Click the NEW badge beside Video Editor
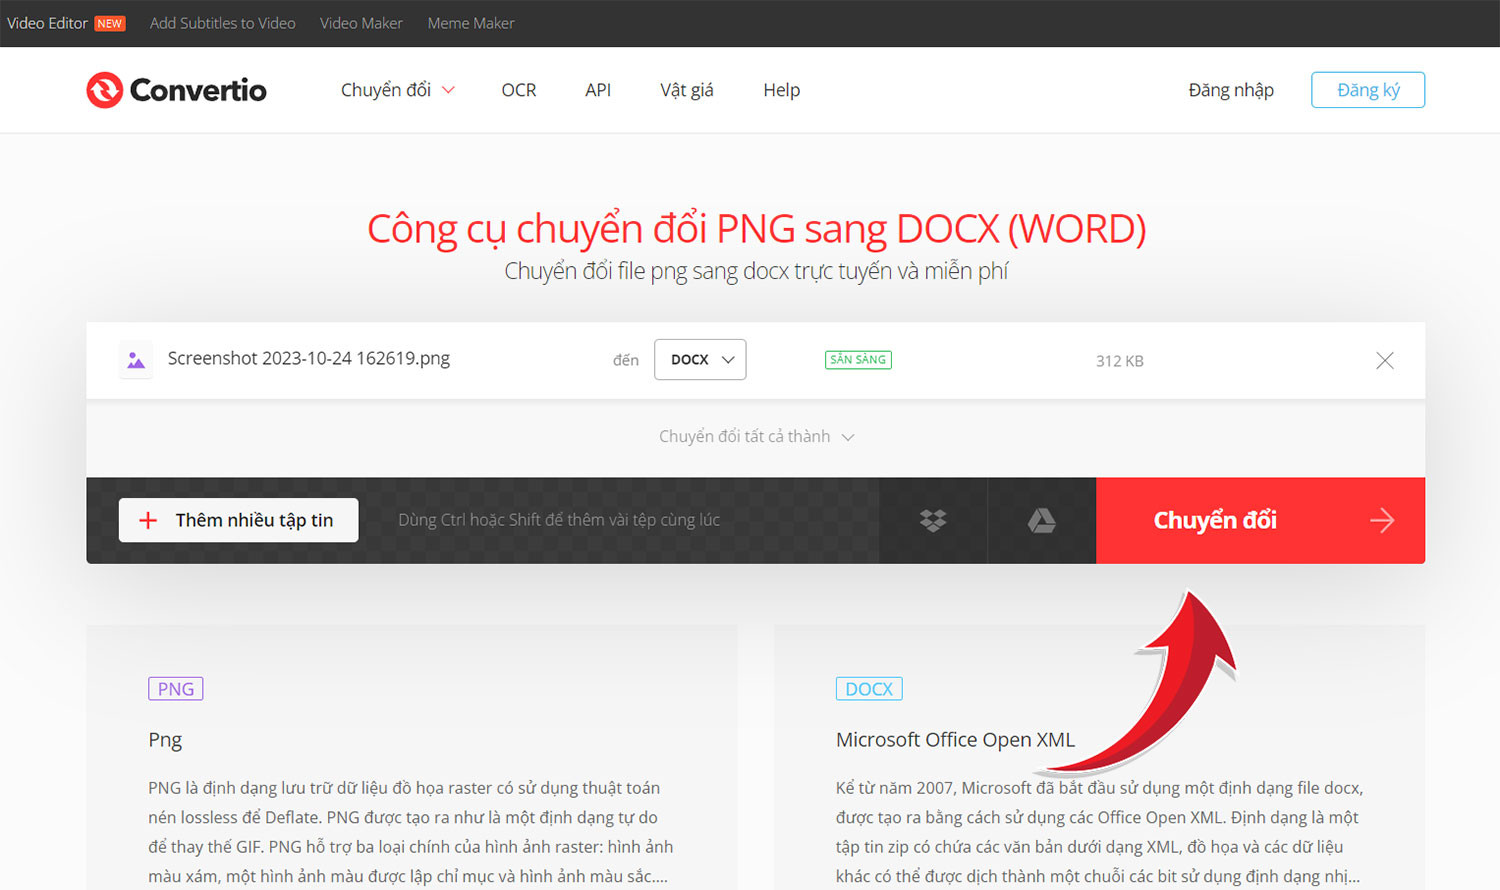The width and height of the screenshot is (1500, 890). (x=110, y=23)
